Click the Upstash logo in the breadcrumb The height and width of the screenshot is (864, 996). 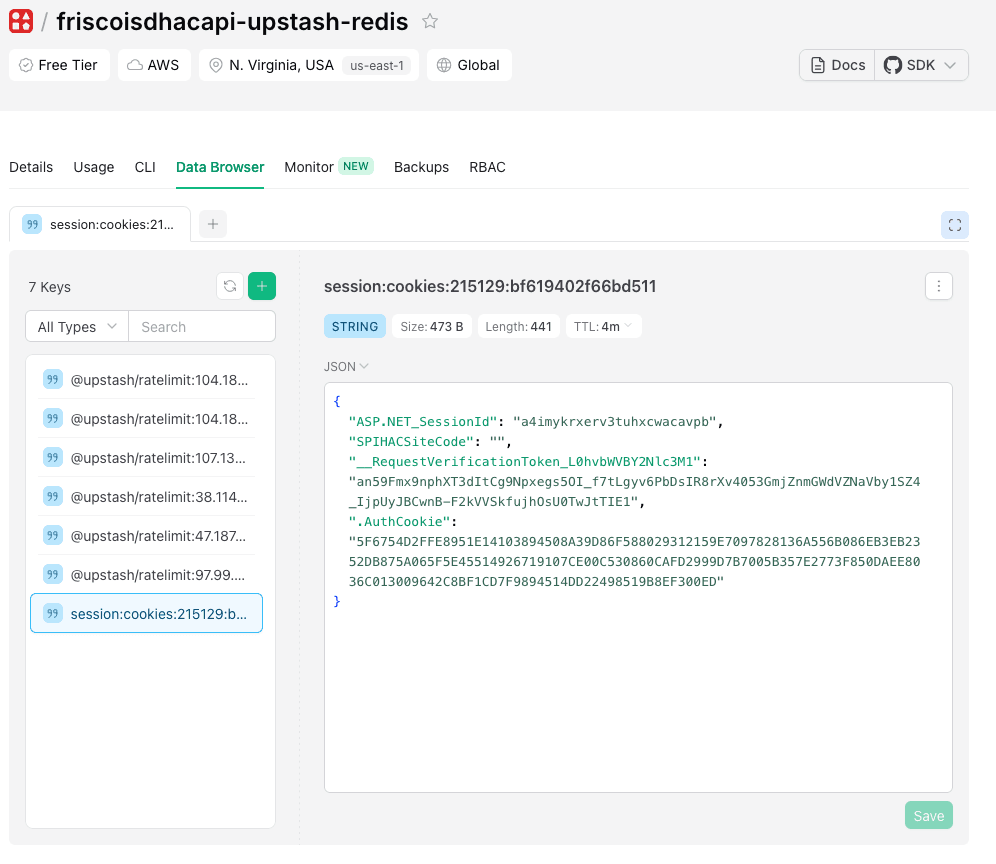tap(20, 21)
